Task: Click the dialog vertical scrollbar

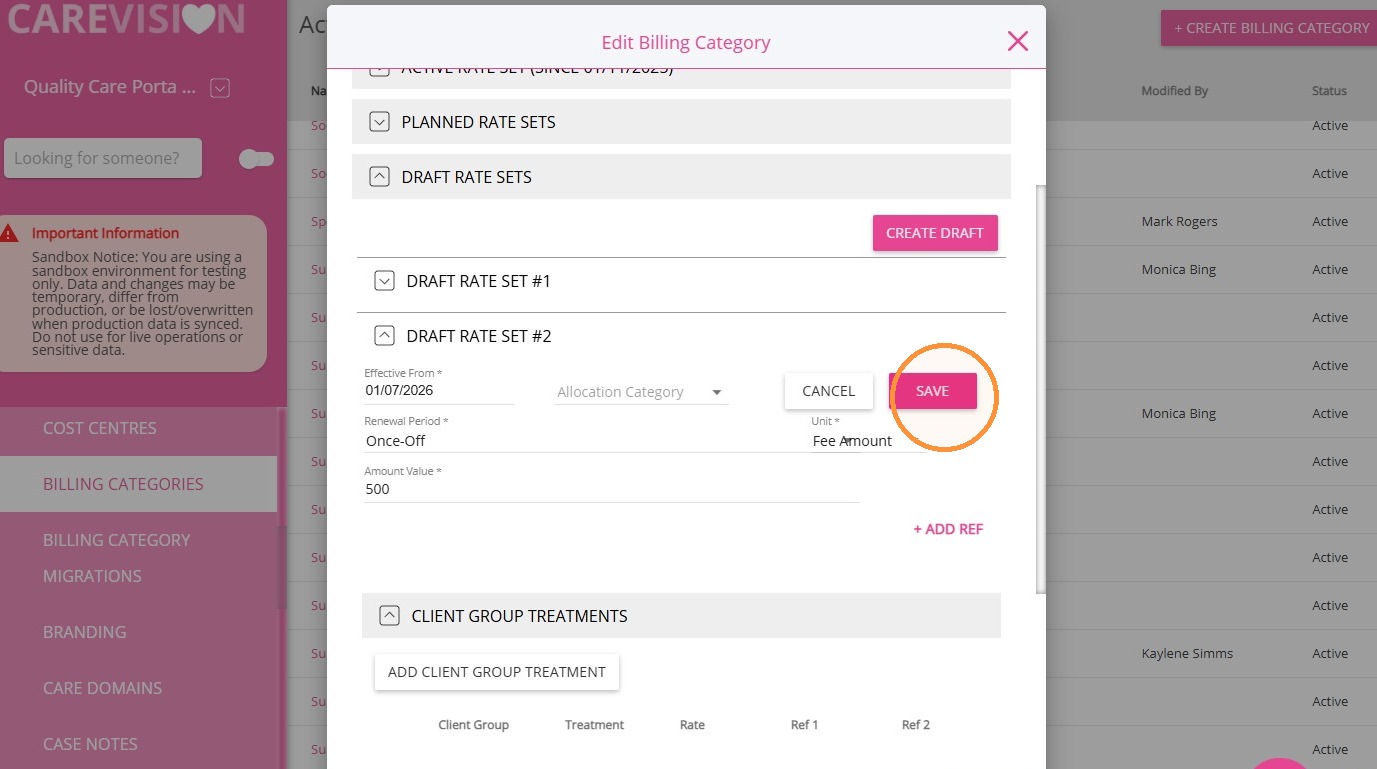Action: tap(1040, 389)
